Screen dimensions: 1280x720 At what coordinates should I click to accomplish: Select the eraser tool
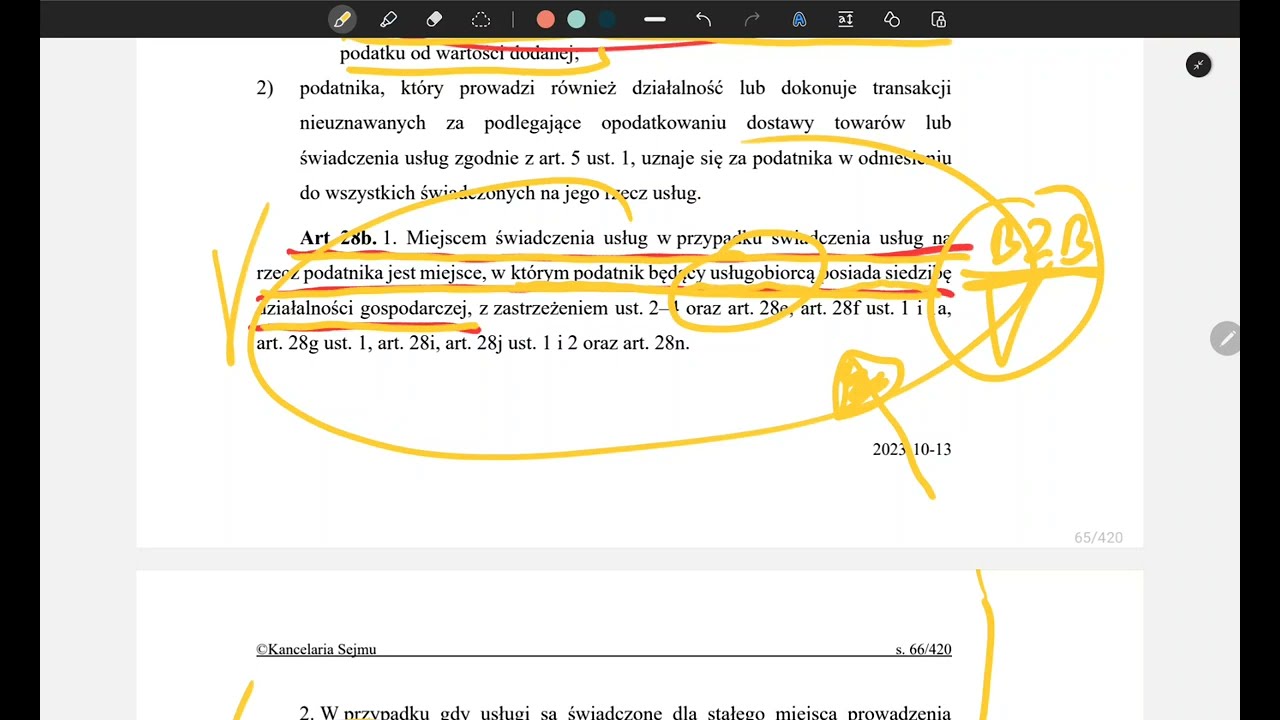pyautogui.click(x=434, y=19)
